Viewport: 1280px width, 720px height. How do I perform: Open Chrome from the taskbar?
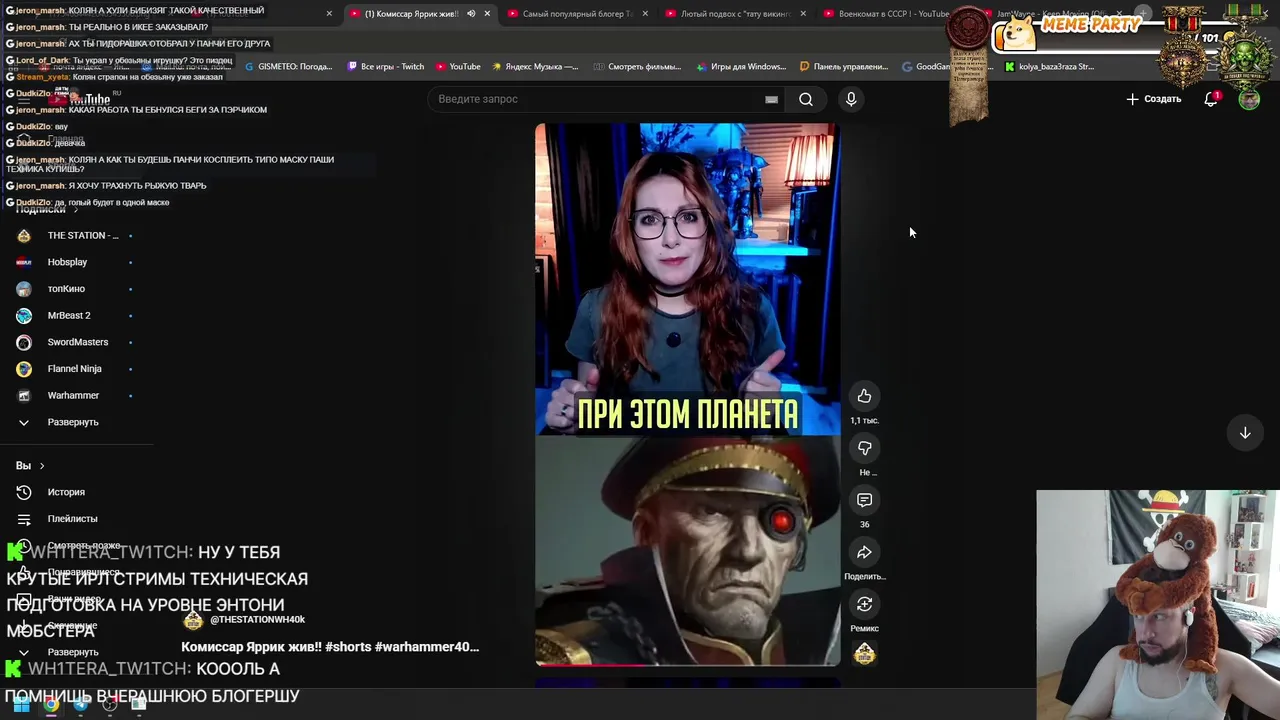tap(51, 704)
